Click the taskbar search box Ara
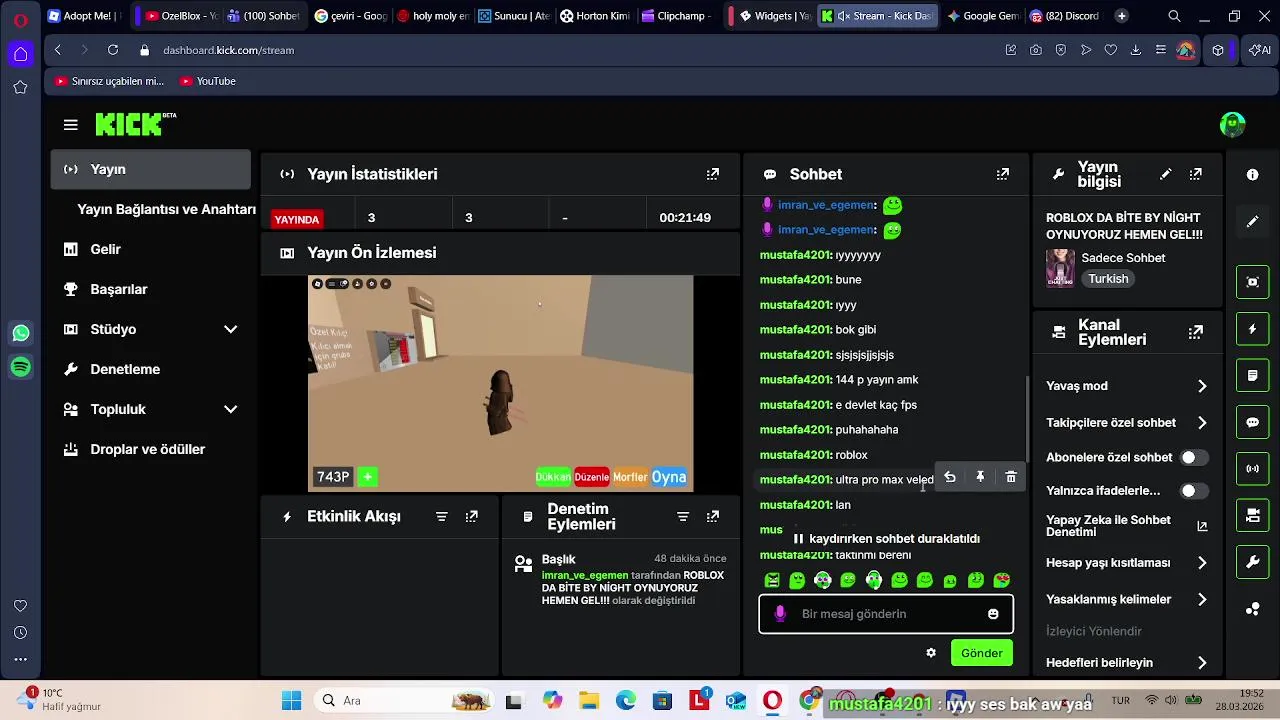 [405, 701]
